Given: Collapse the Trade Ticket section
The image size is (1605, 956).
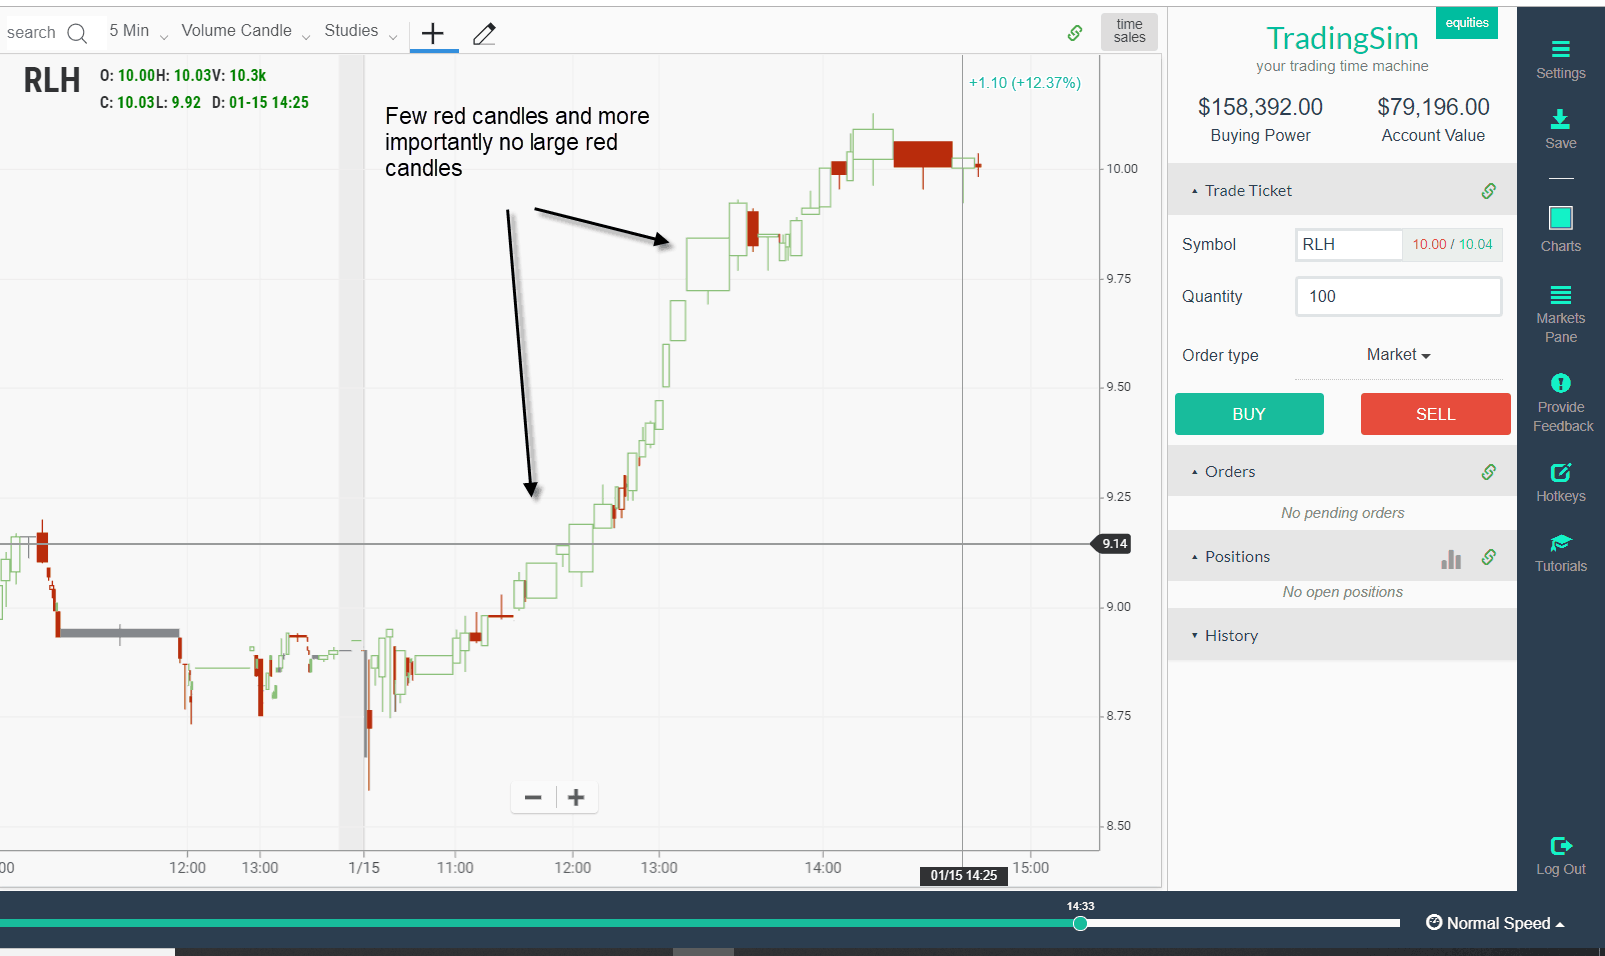Looking at the screenshot, I should 1194,190.
